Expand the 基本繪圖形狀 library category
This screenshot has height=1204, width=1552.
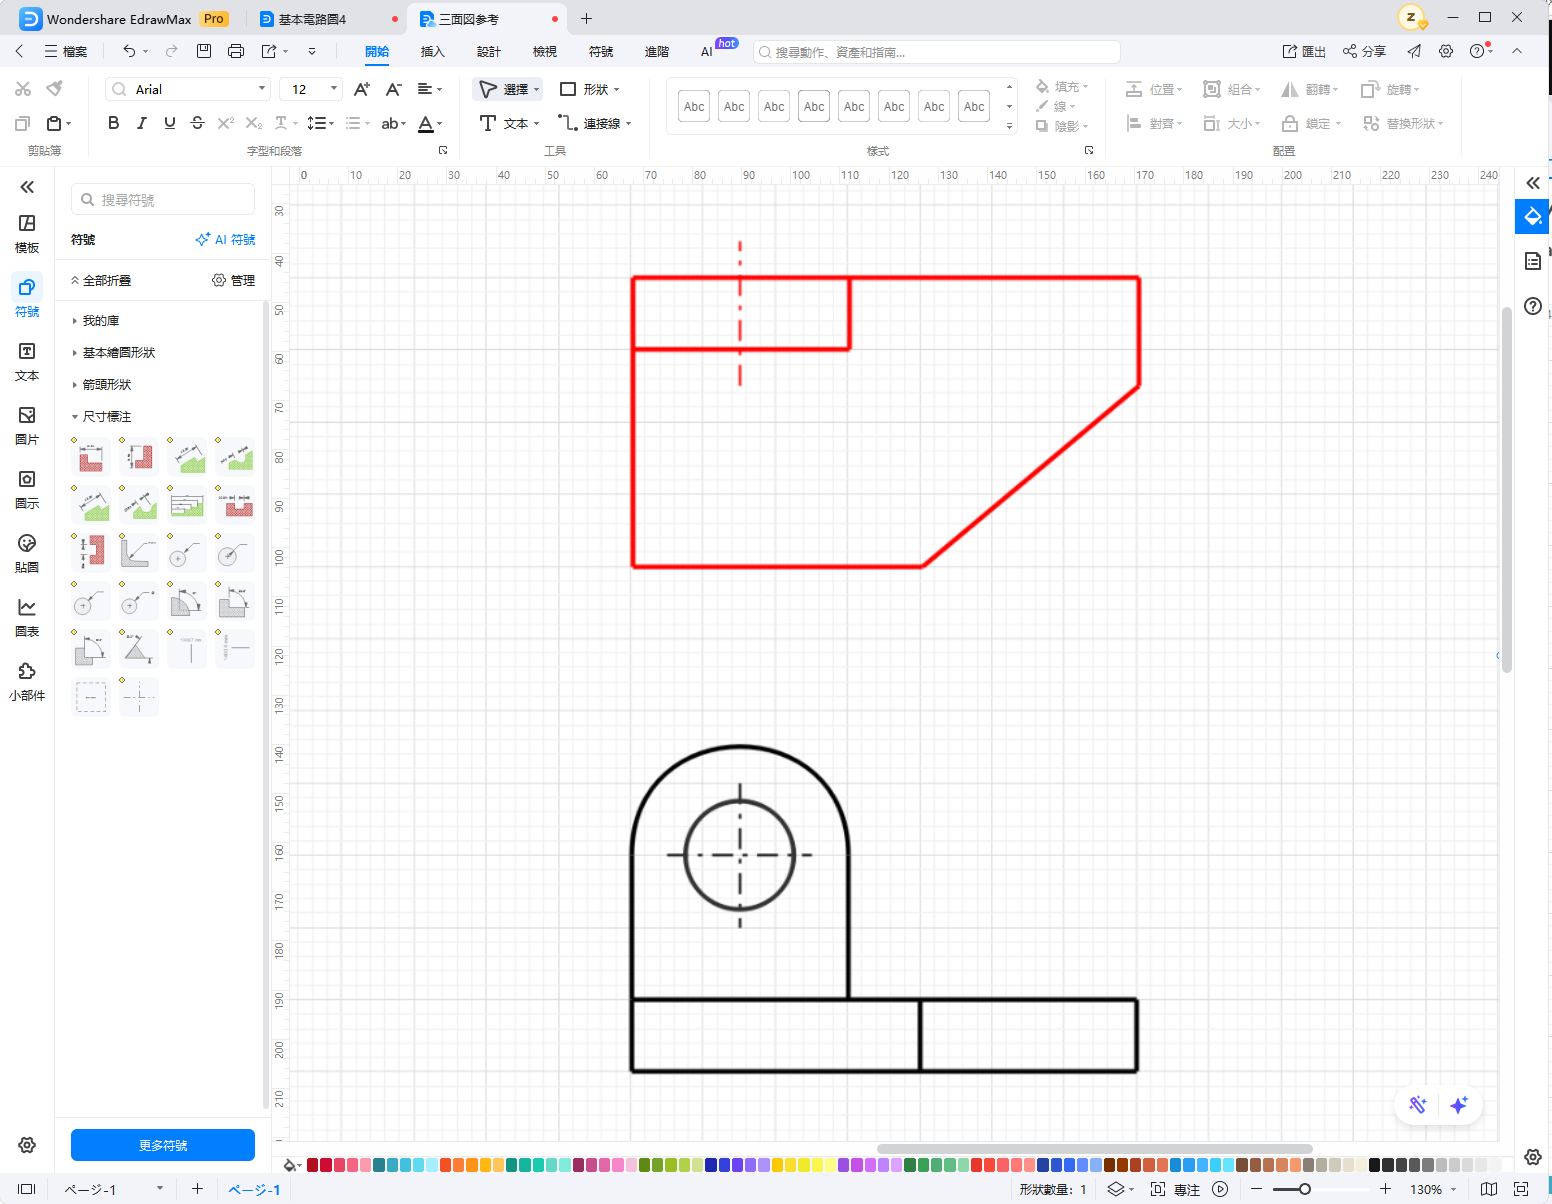tap(118, 353)
